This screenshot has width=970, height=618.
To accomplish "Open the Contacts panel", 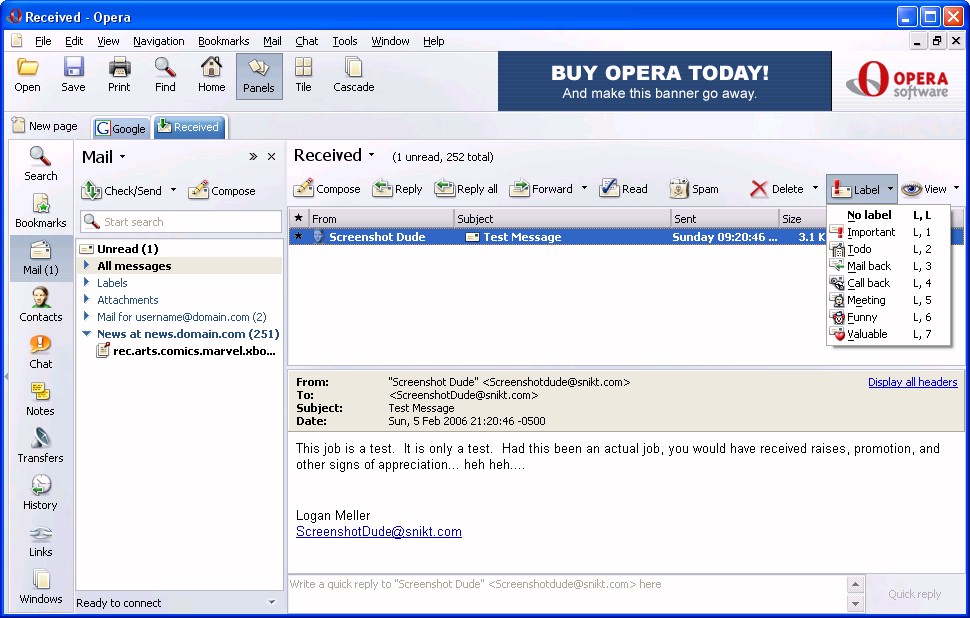I will [40, 304].
